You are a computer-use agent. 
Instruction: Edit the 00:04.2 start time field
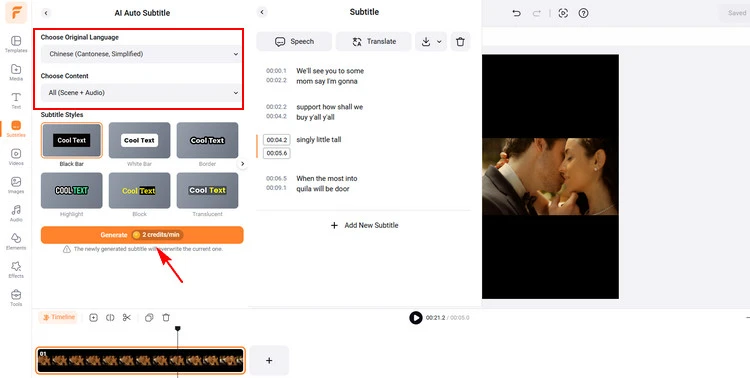click(277, 140)
